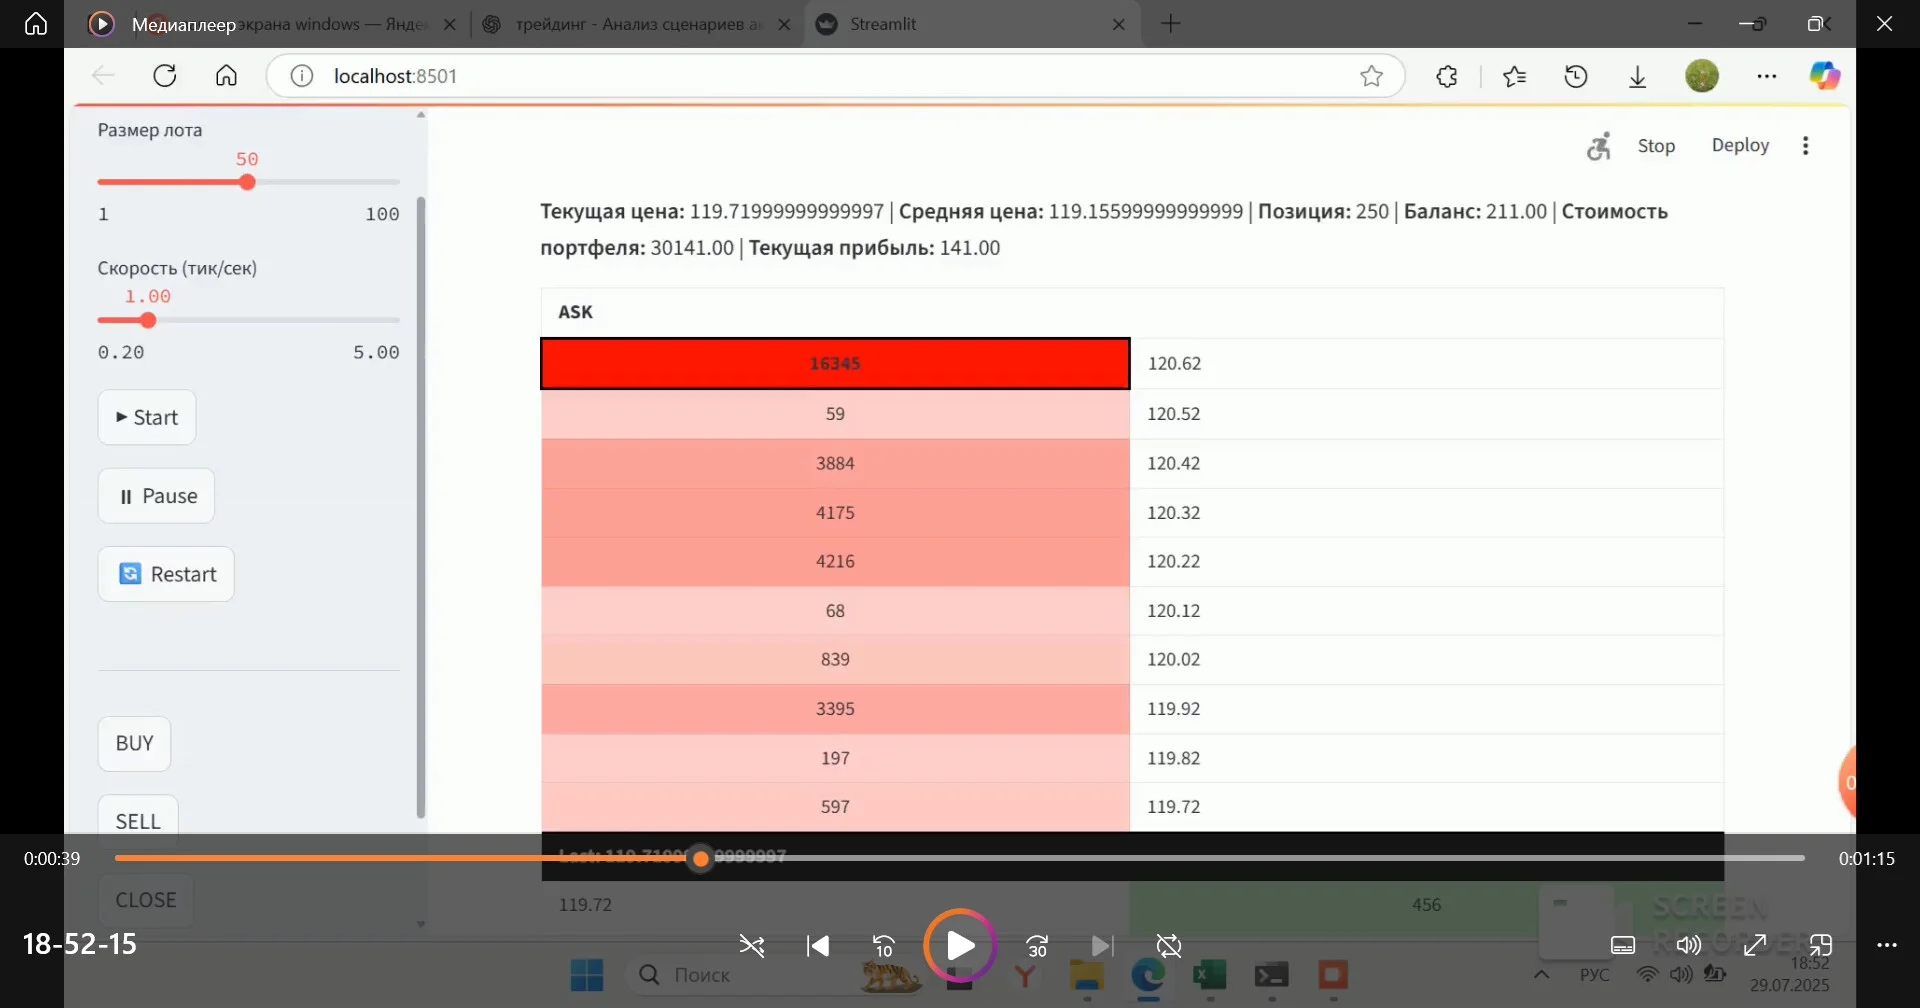Click the media player home icon
This screenshot has width=1920, height=1008.
point(36,23)
